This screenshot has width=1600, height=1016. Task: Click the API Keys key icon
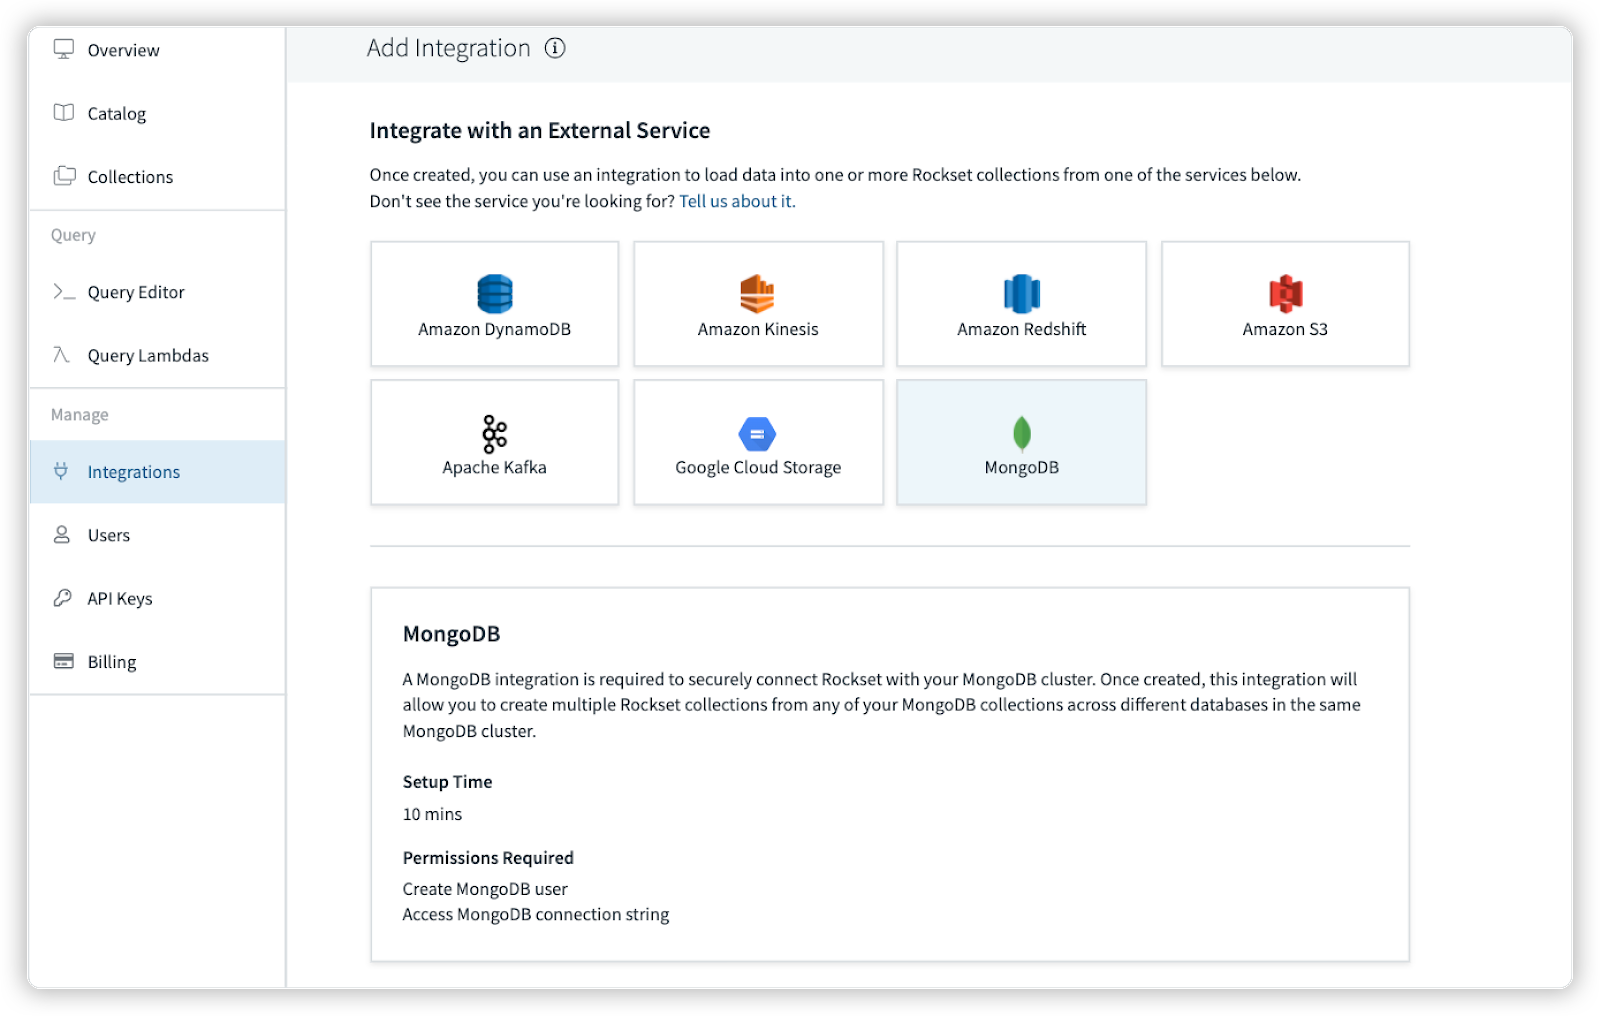(63, 598)
